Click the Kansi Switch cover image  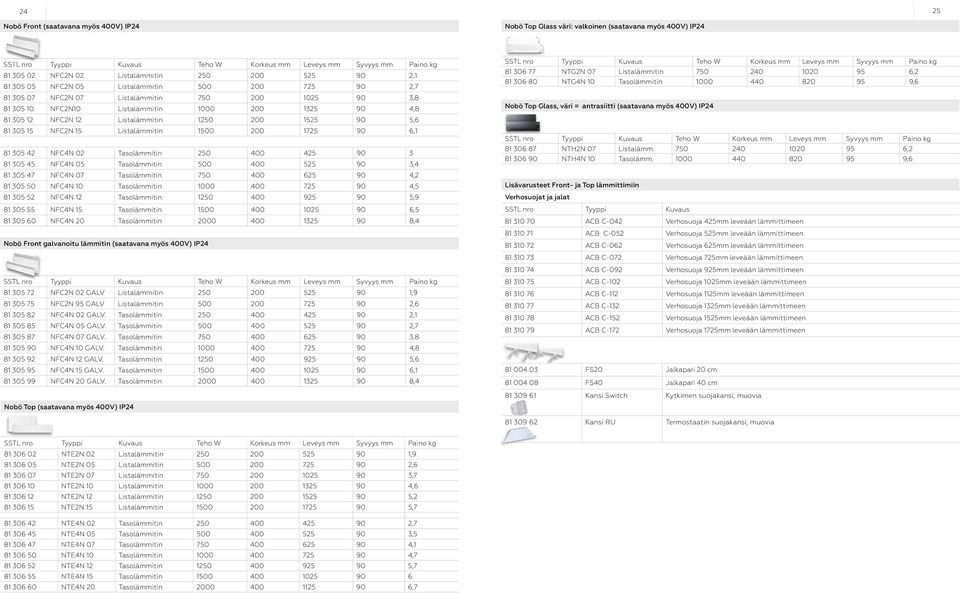(519, 407)
